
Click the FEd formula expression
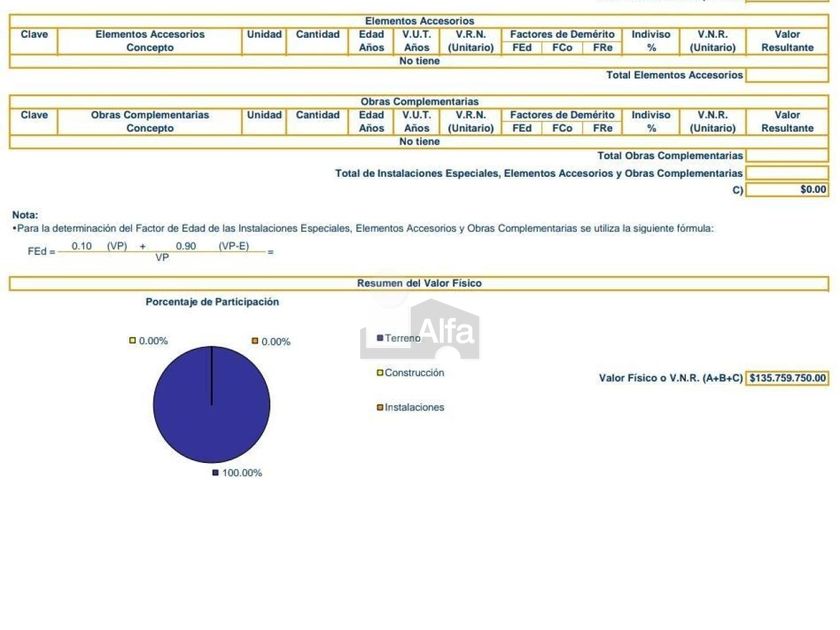151,251
